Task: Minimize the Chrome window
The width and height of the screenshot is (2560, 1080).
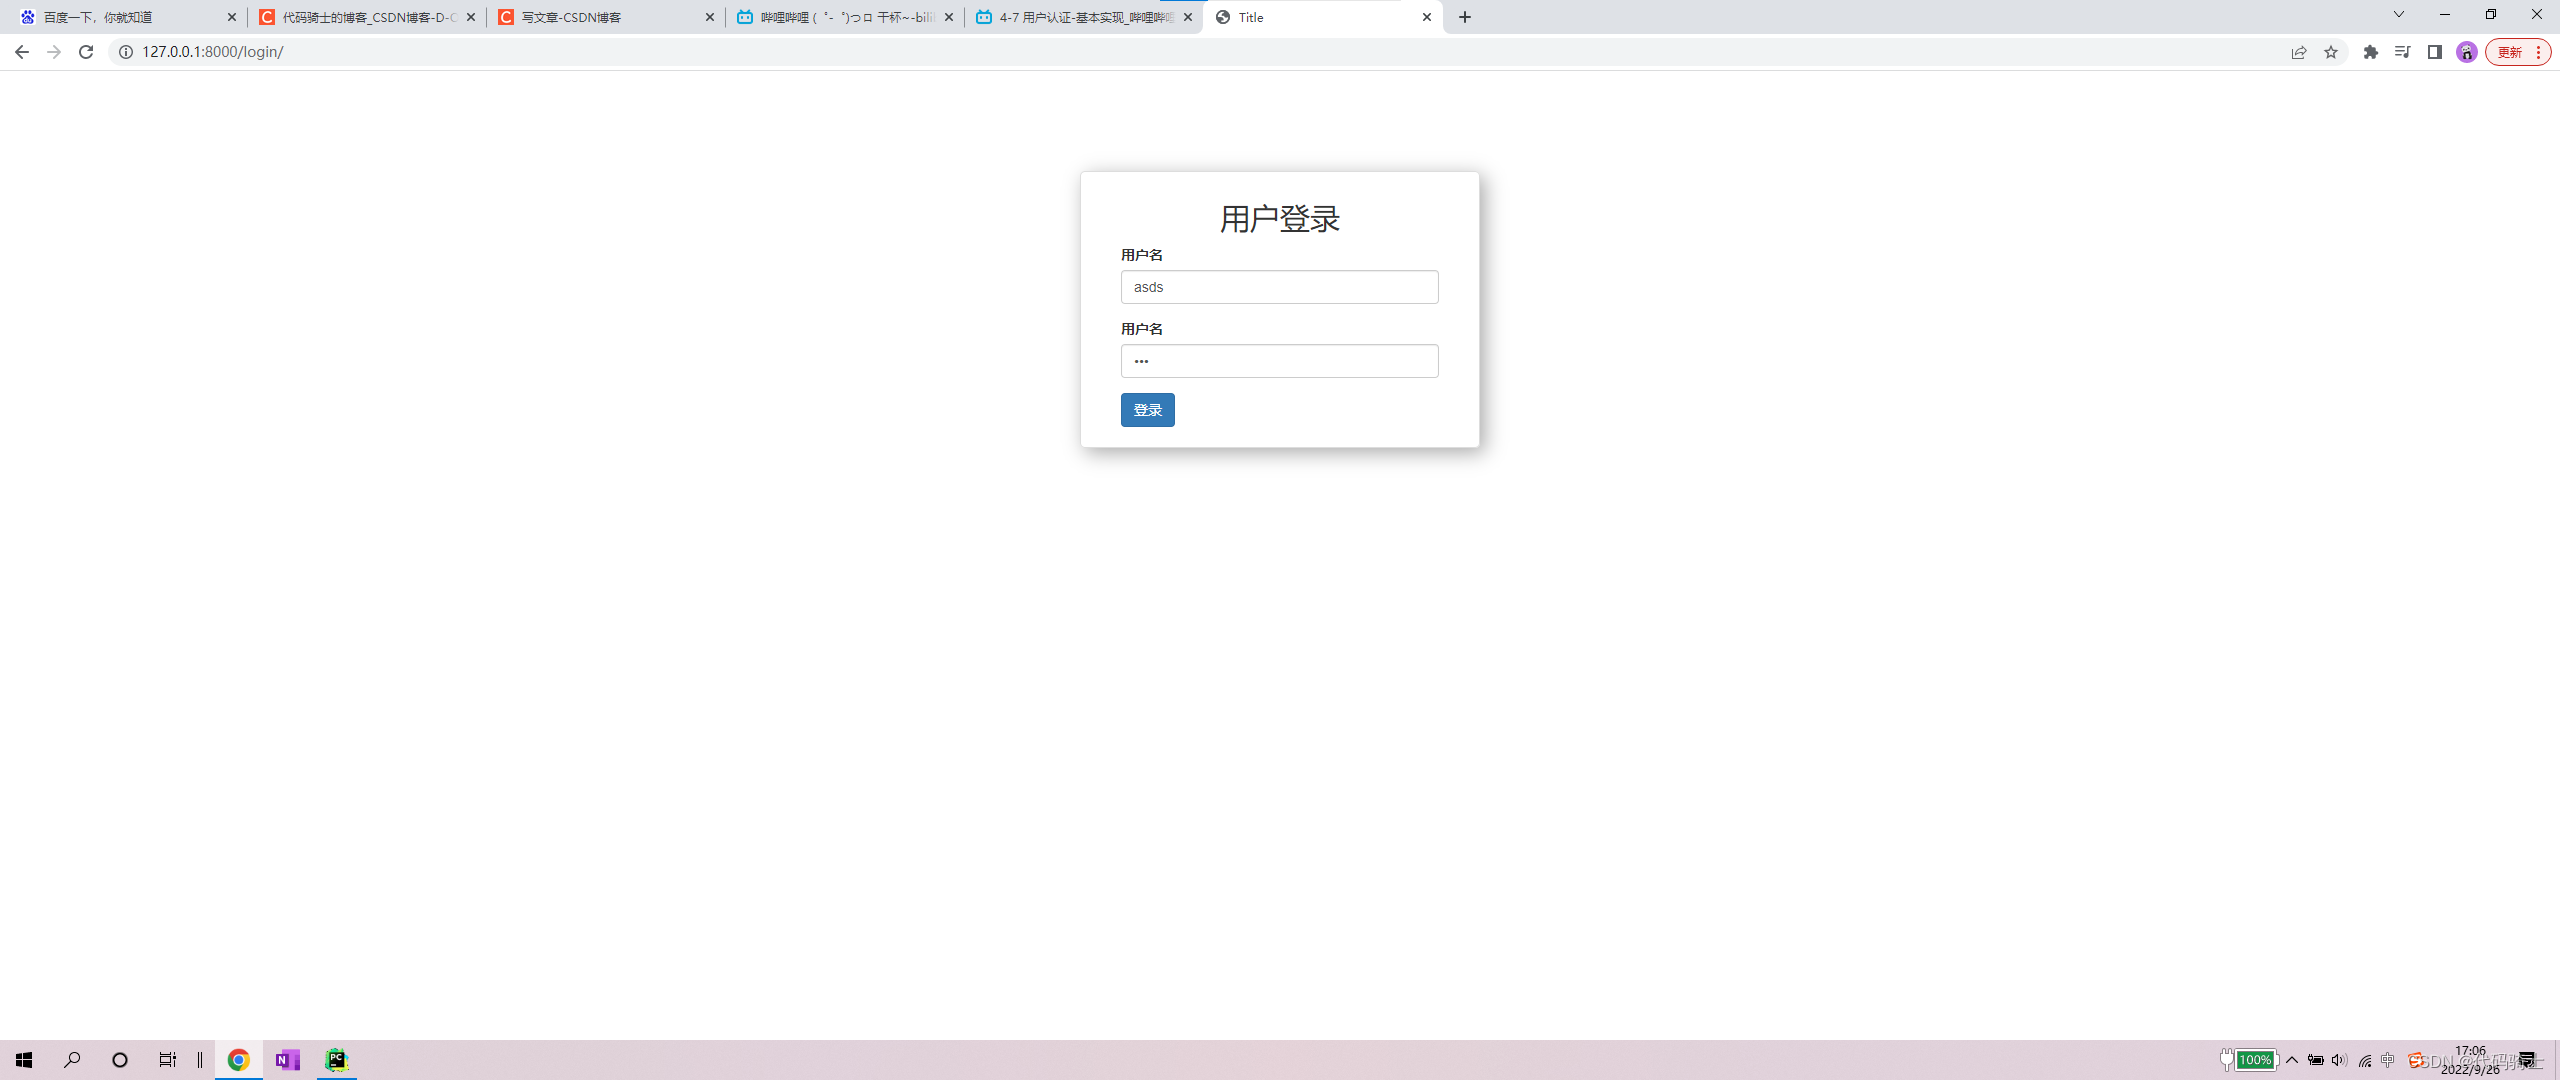Action: 2445,14
